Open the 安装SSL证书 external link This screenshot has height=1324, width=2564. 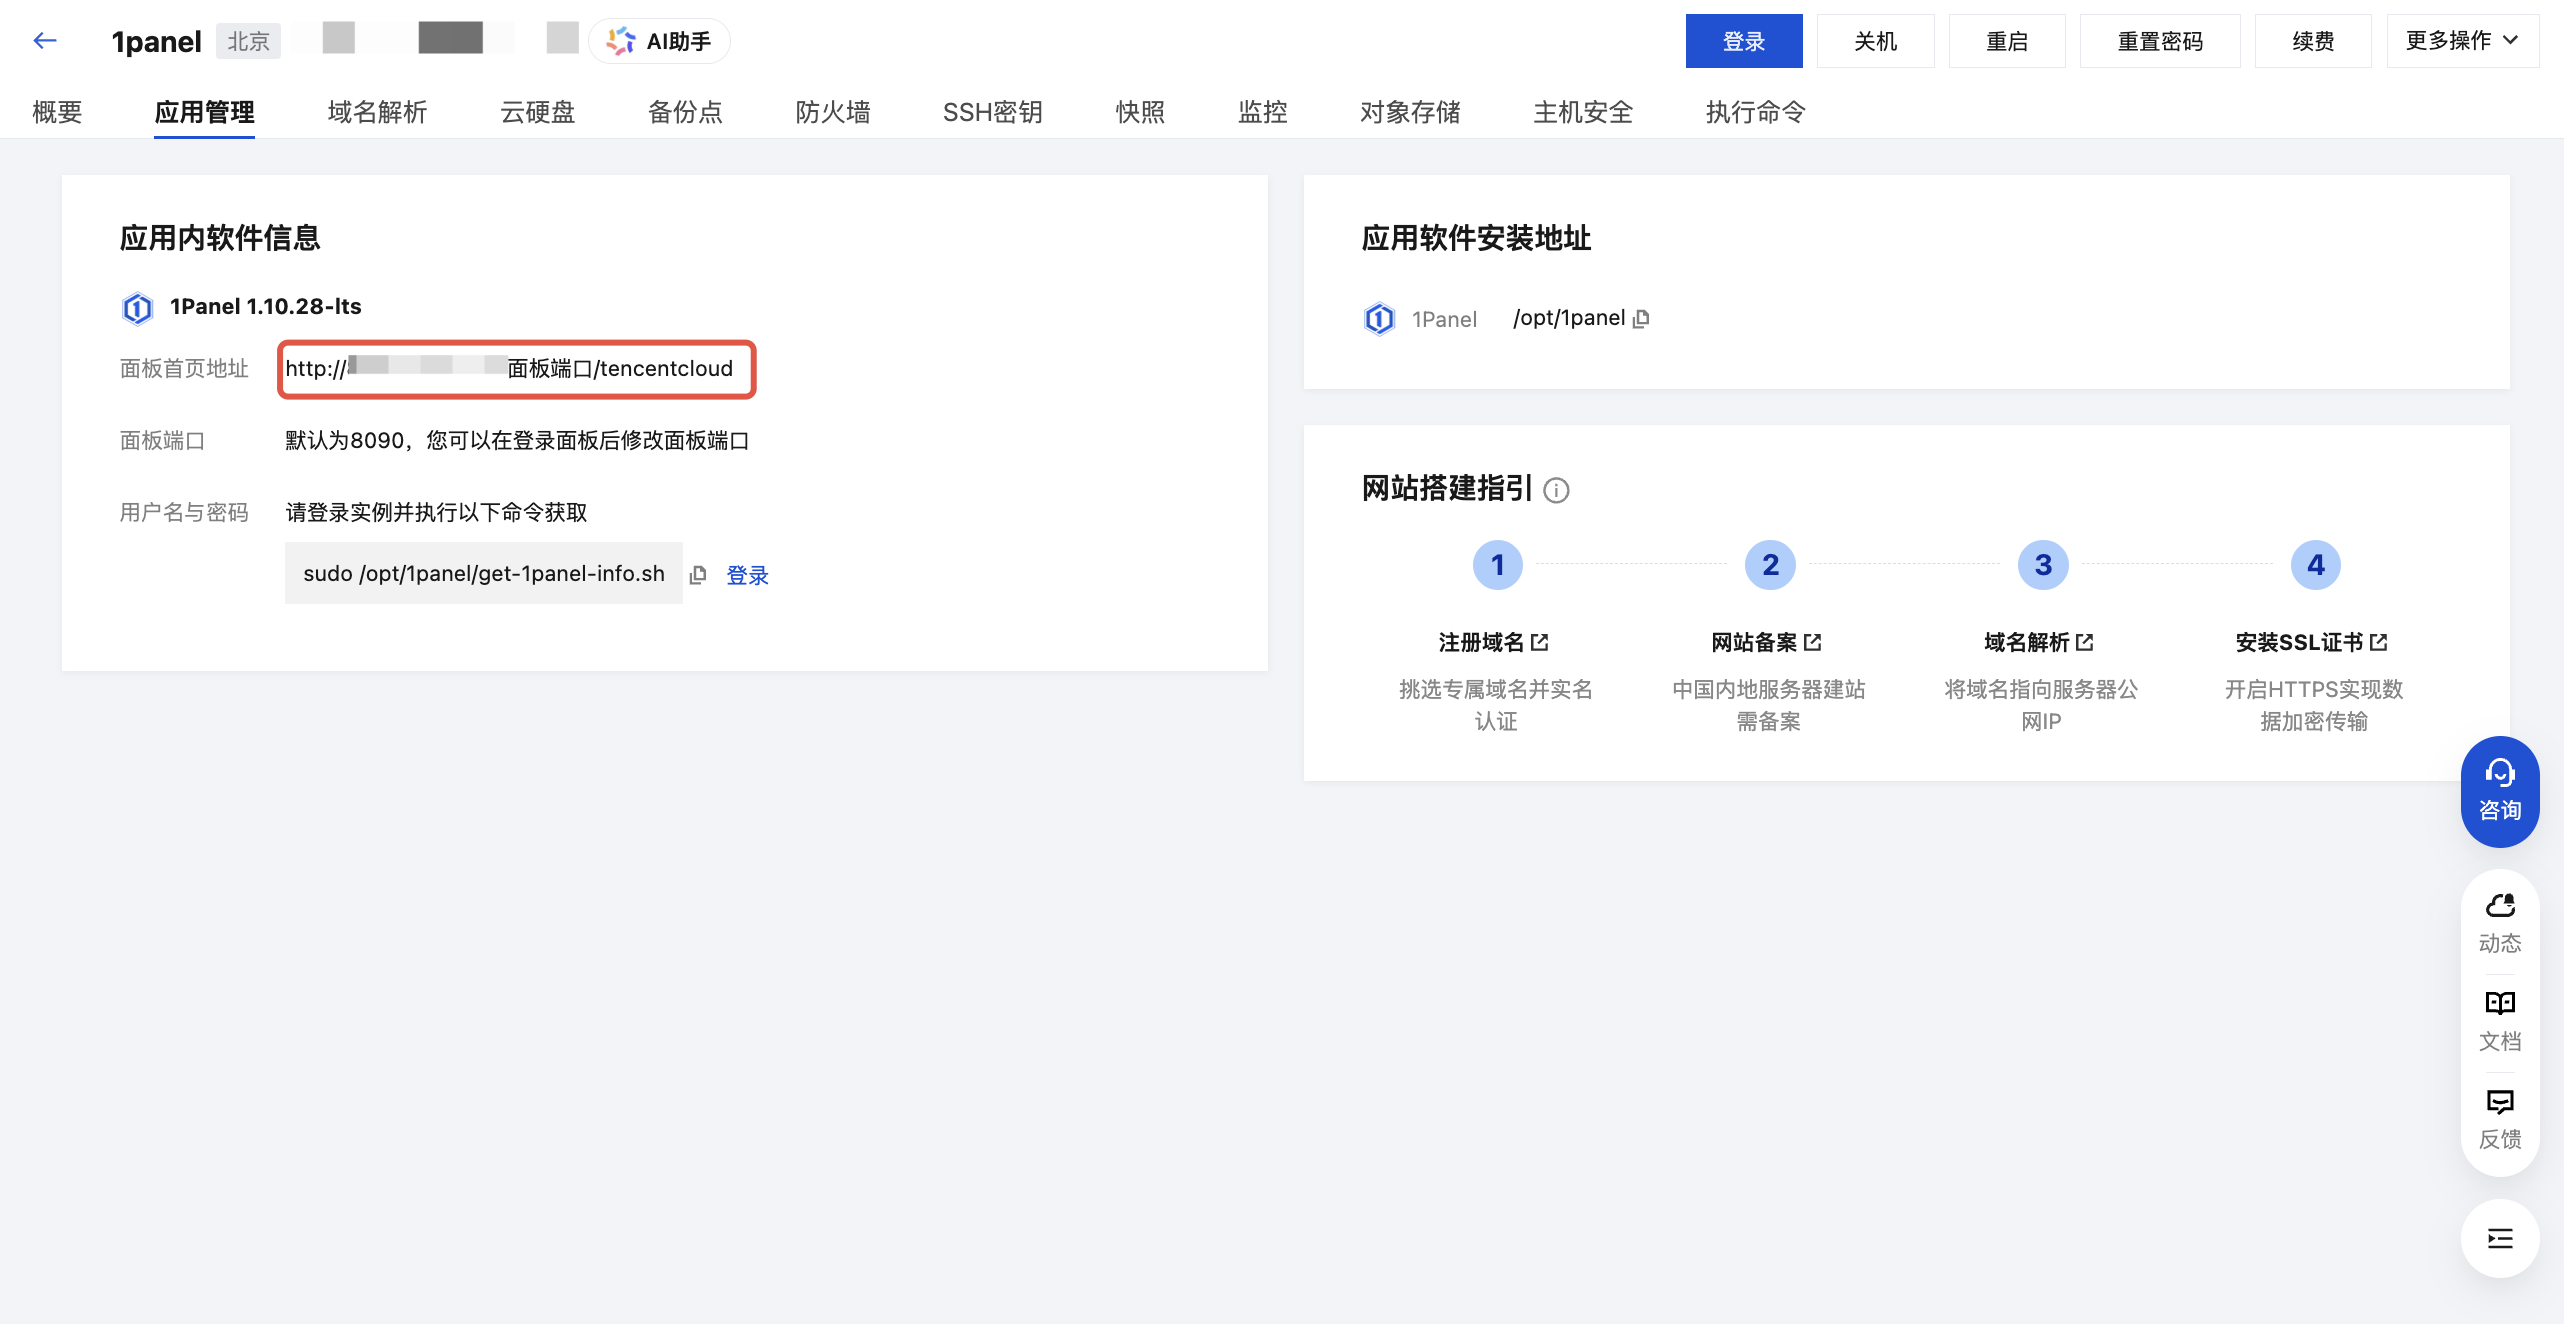[2312, 642]
